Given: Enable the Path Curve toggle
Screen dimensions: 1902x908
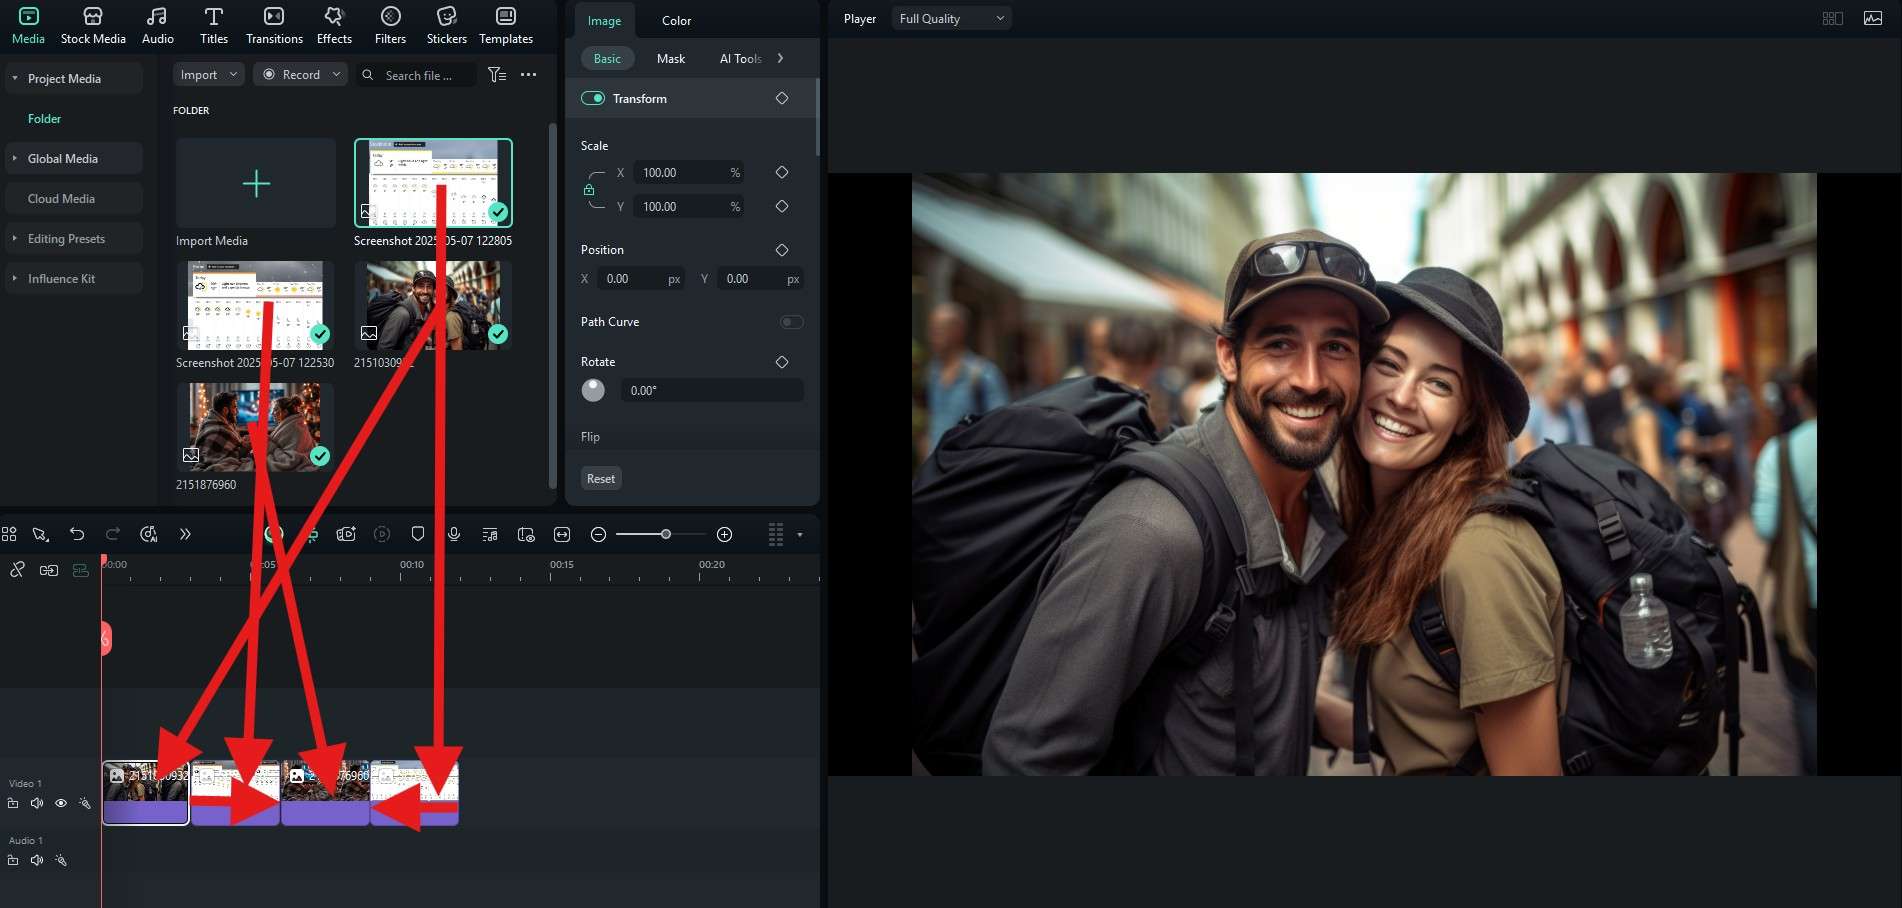Looking at the screenshot, I should [791, 322].
